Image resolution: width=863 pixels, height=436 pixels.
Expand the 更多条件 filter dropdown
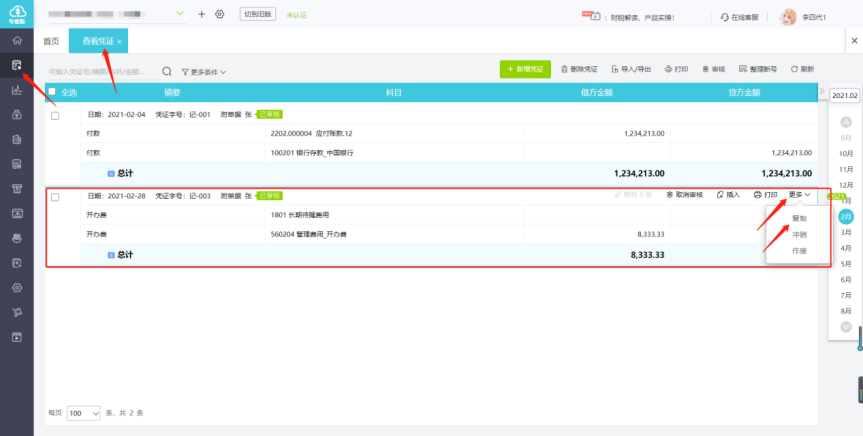(204, 72)
